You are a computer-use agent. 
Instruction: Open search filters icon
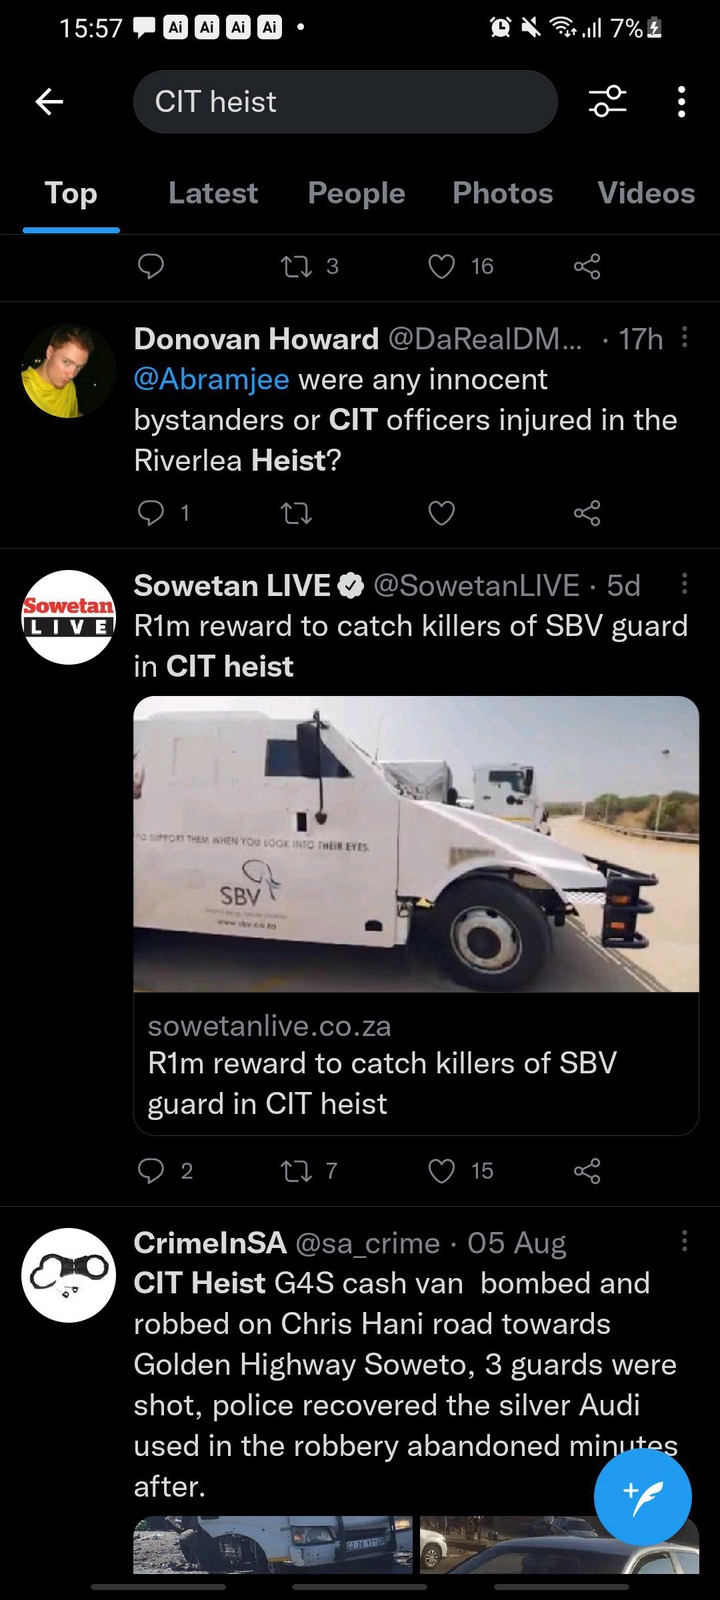coord(607,101)
